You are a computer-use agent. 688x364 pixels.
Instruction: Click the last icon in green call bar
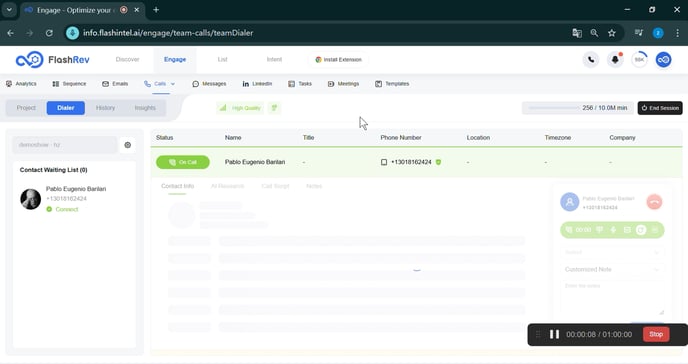pos(655,230)
